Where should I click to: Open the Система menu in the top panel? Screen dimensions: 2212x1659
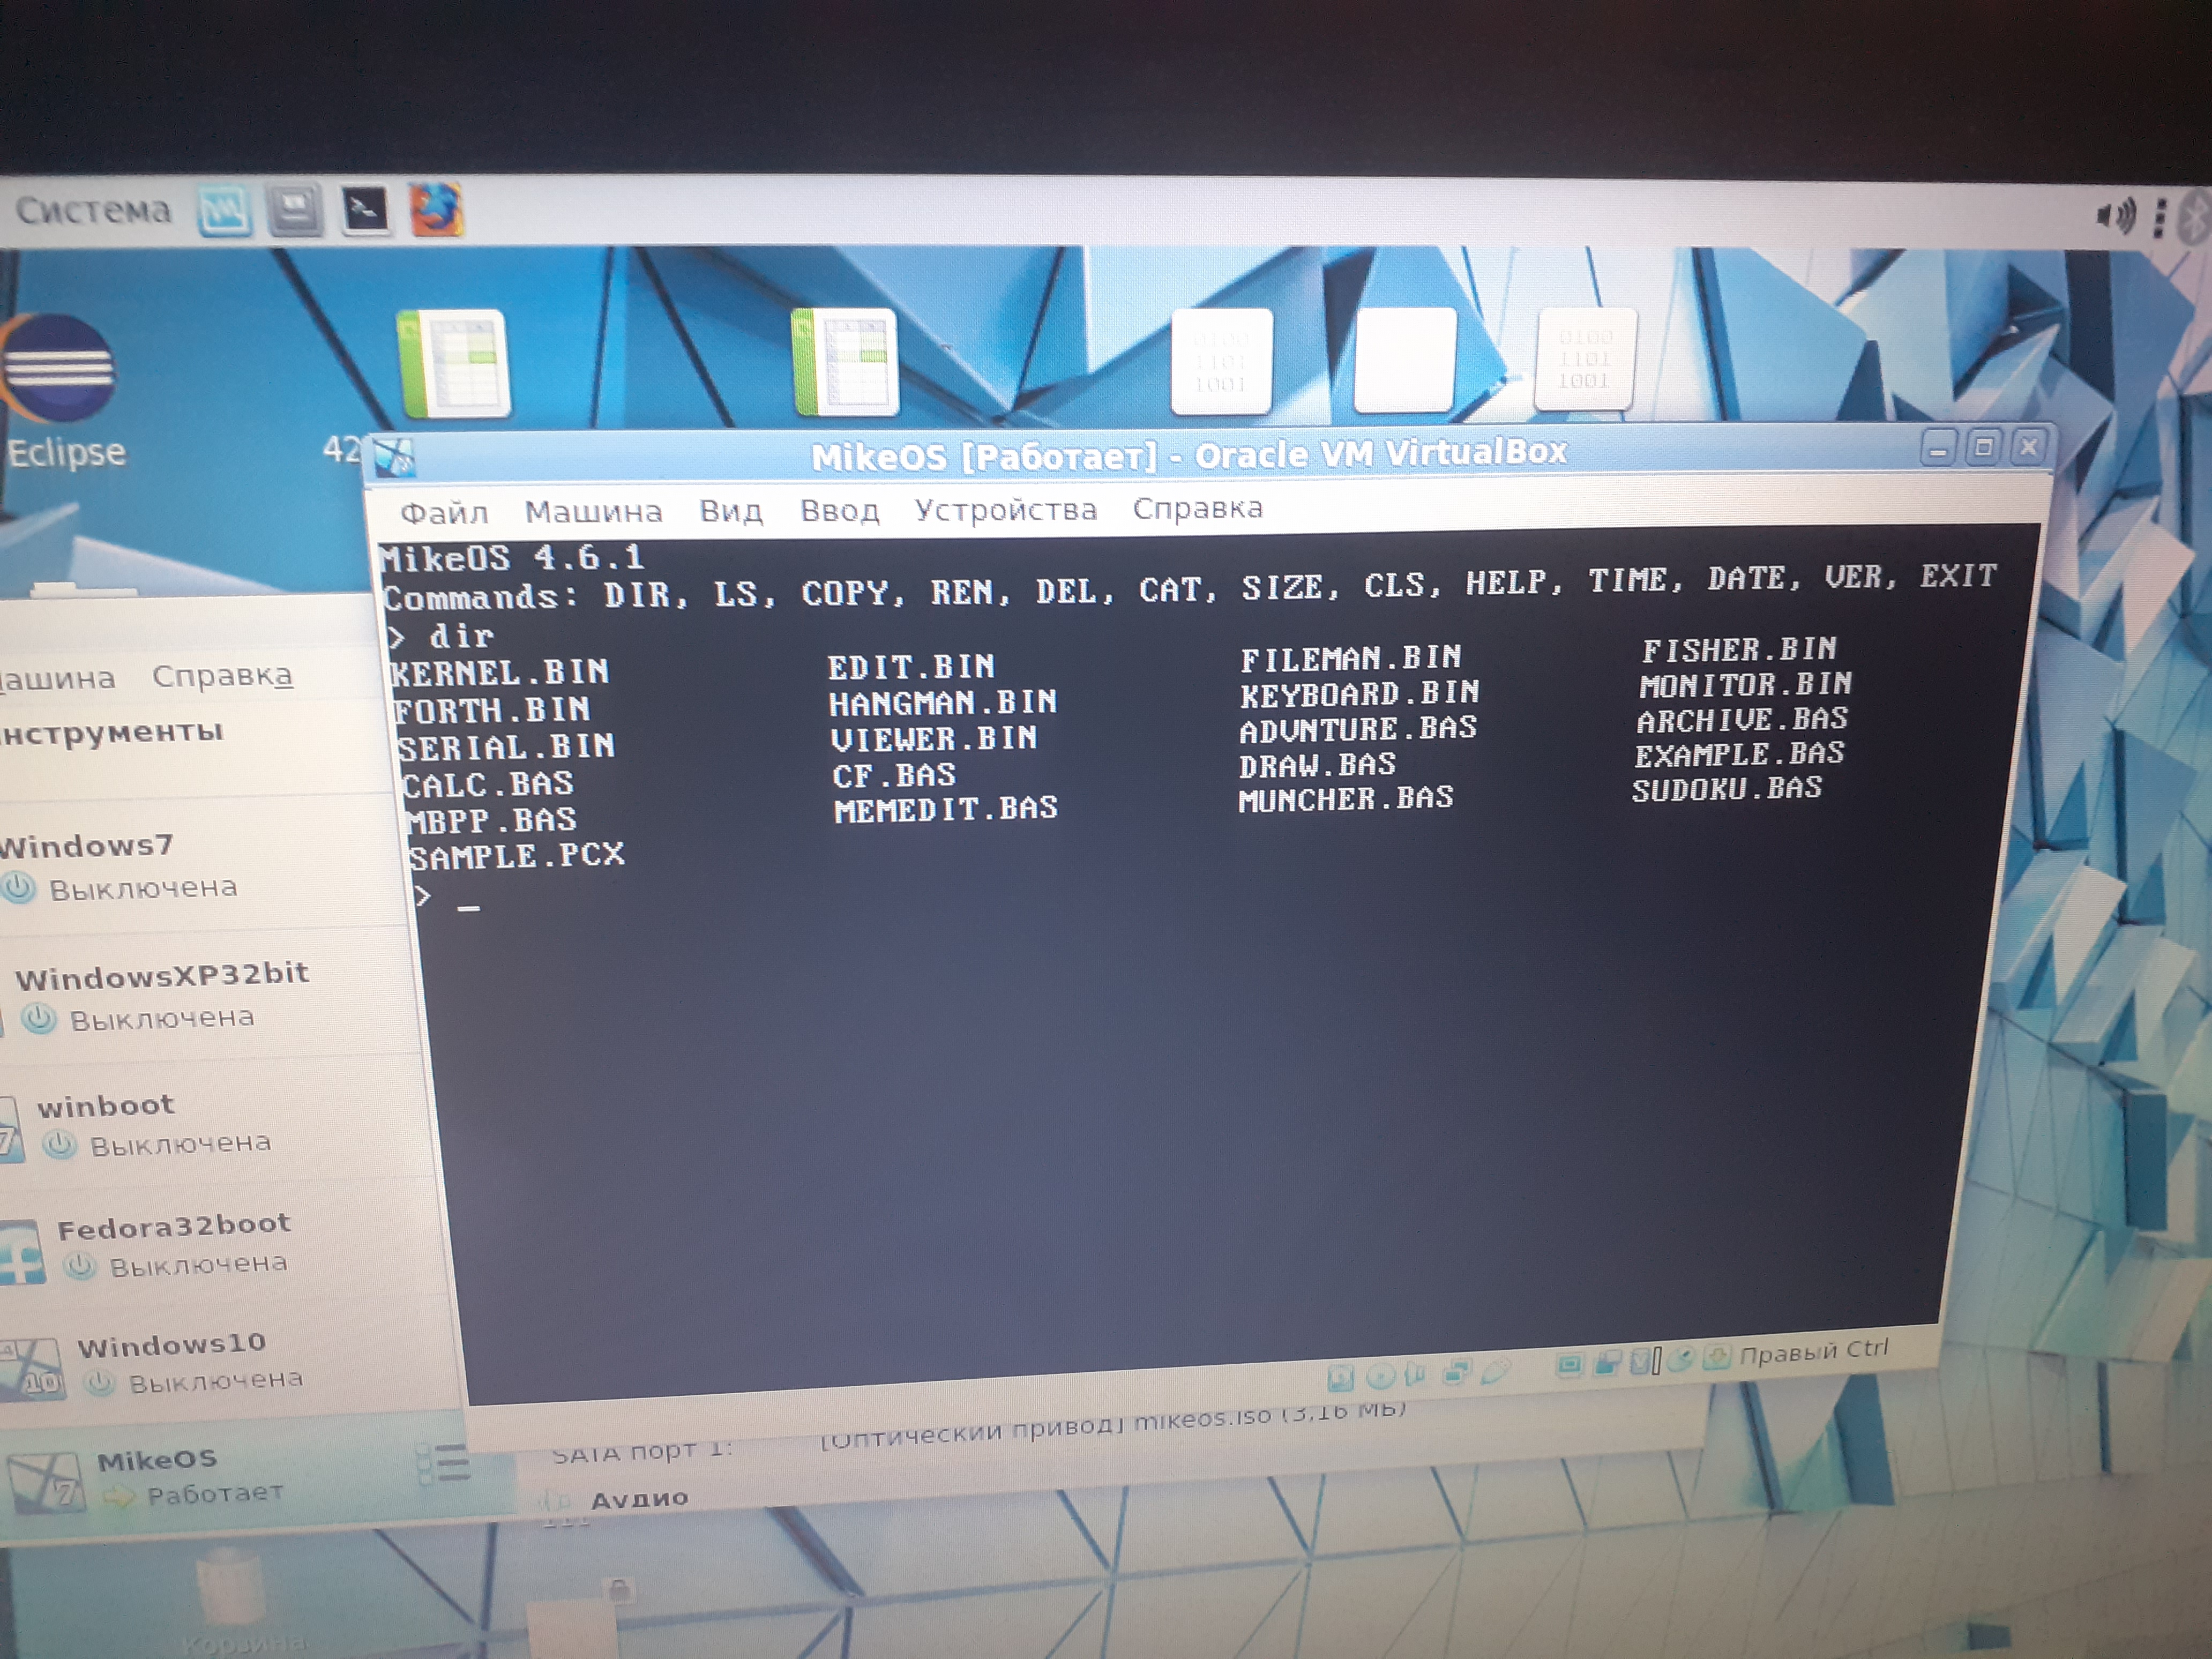93,210
